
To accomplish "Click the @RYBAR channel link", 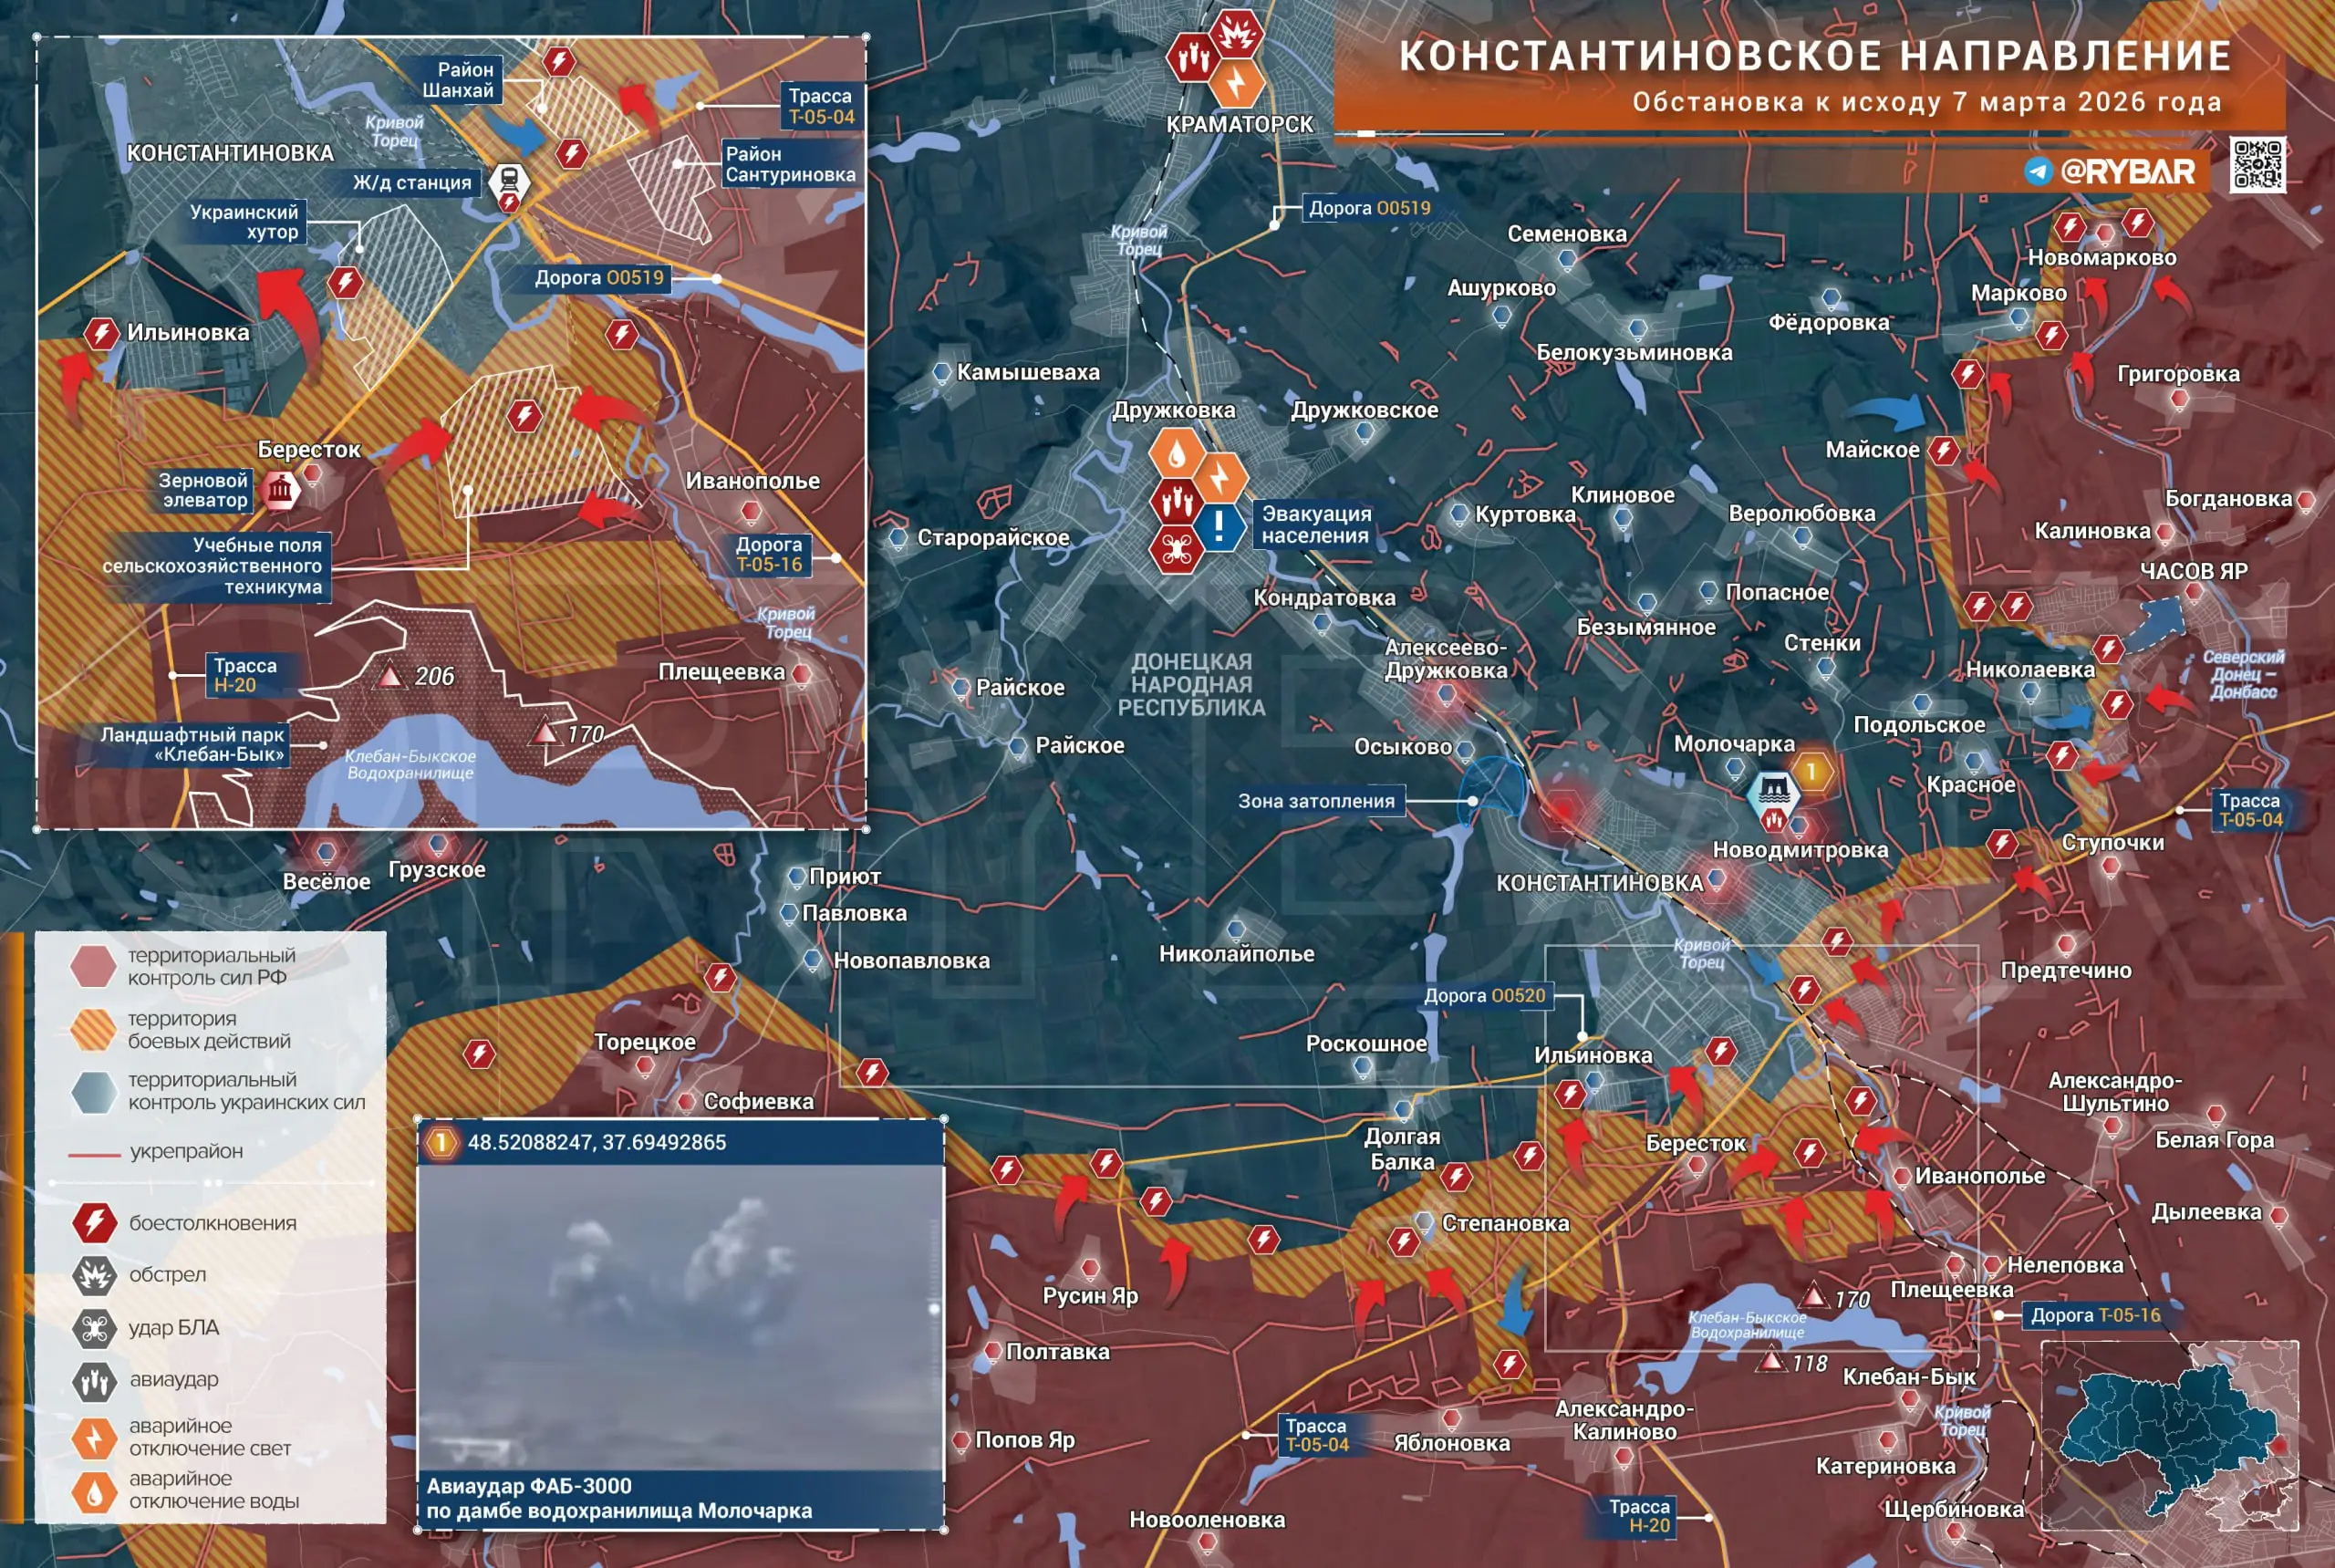I will point(2127,171).
